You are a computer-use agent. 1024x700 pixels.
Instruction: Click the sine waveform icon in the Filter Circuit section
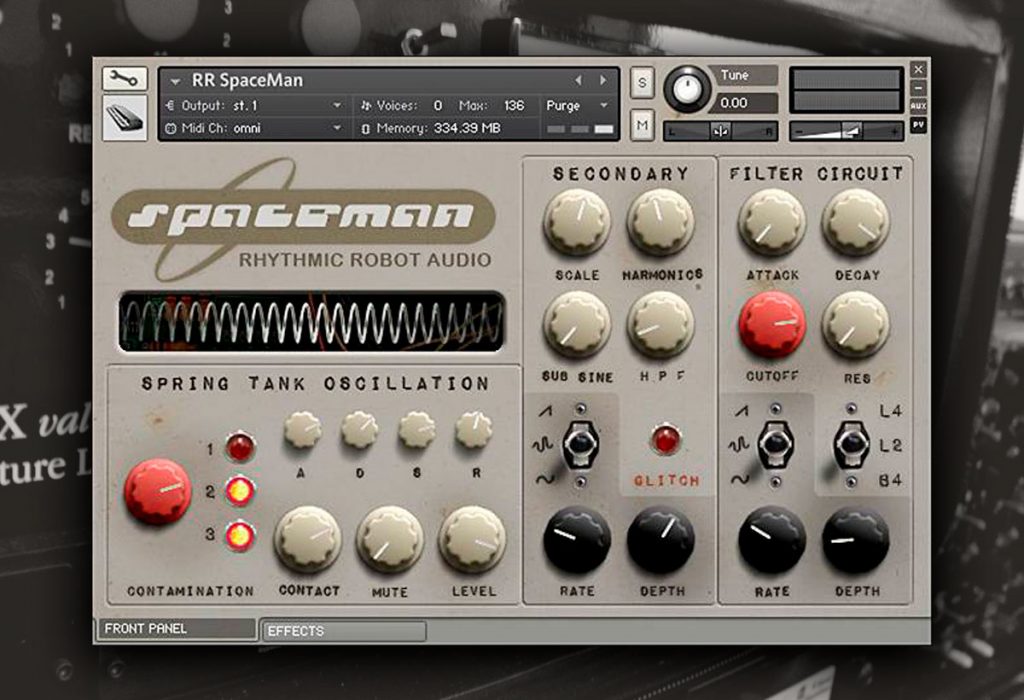[740, 480]
